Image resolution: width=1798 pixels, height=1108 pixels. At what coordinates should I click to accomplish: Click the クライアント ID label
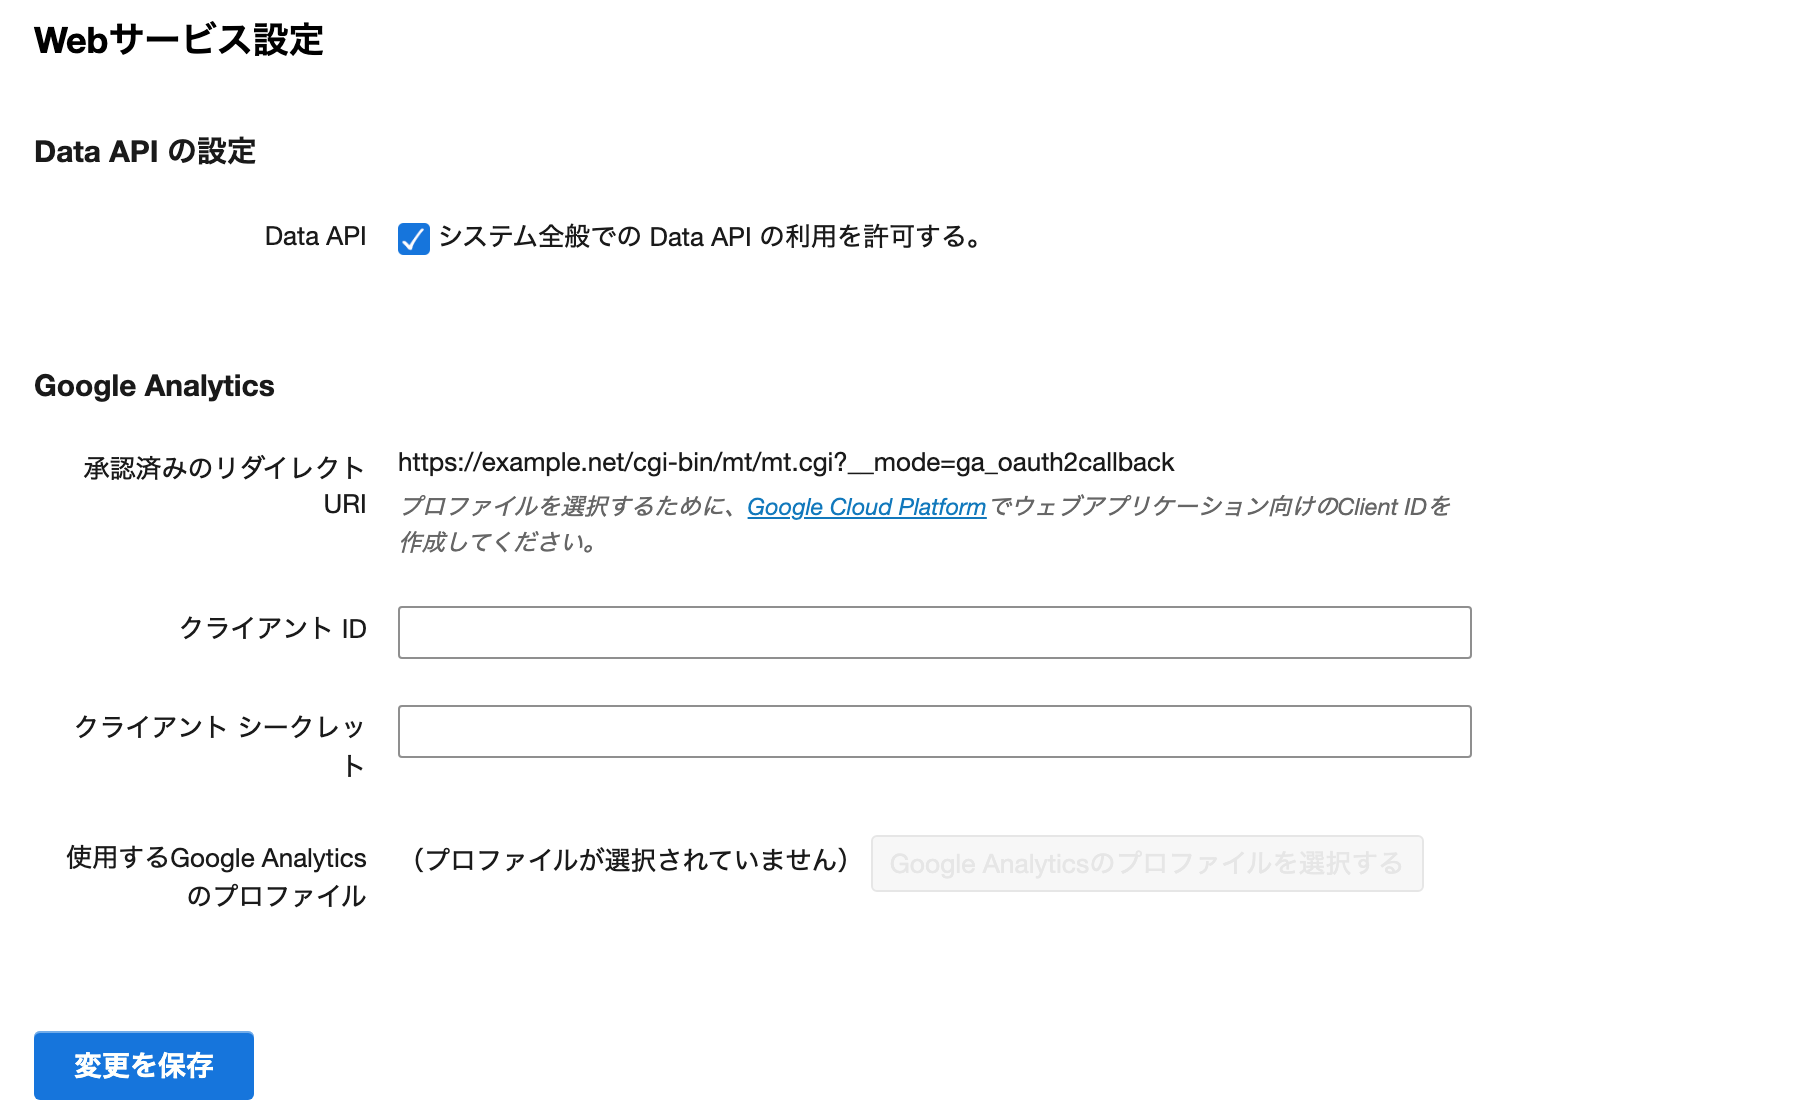pyautogui.click(x=273, y=629)
